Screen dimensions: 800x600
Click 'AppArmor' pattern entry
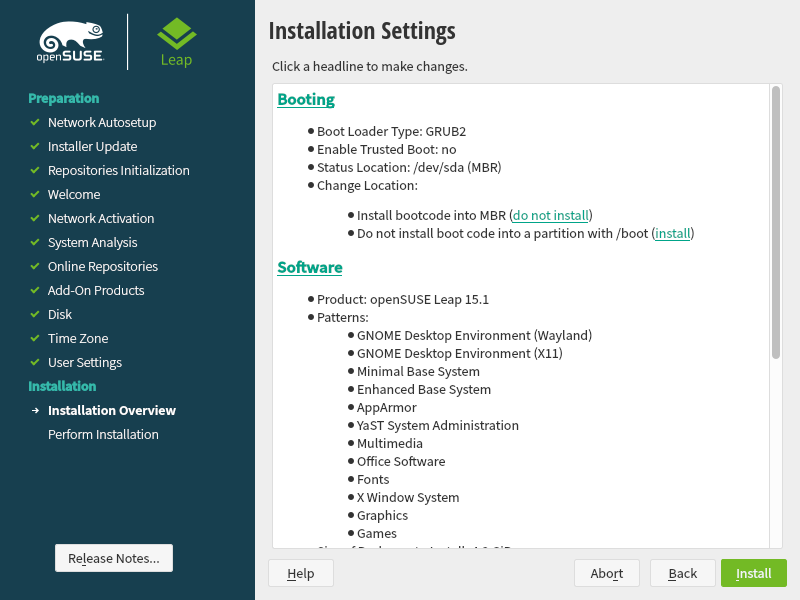387,407
